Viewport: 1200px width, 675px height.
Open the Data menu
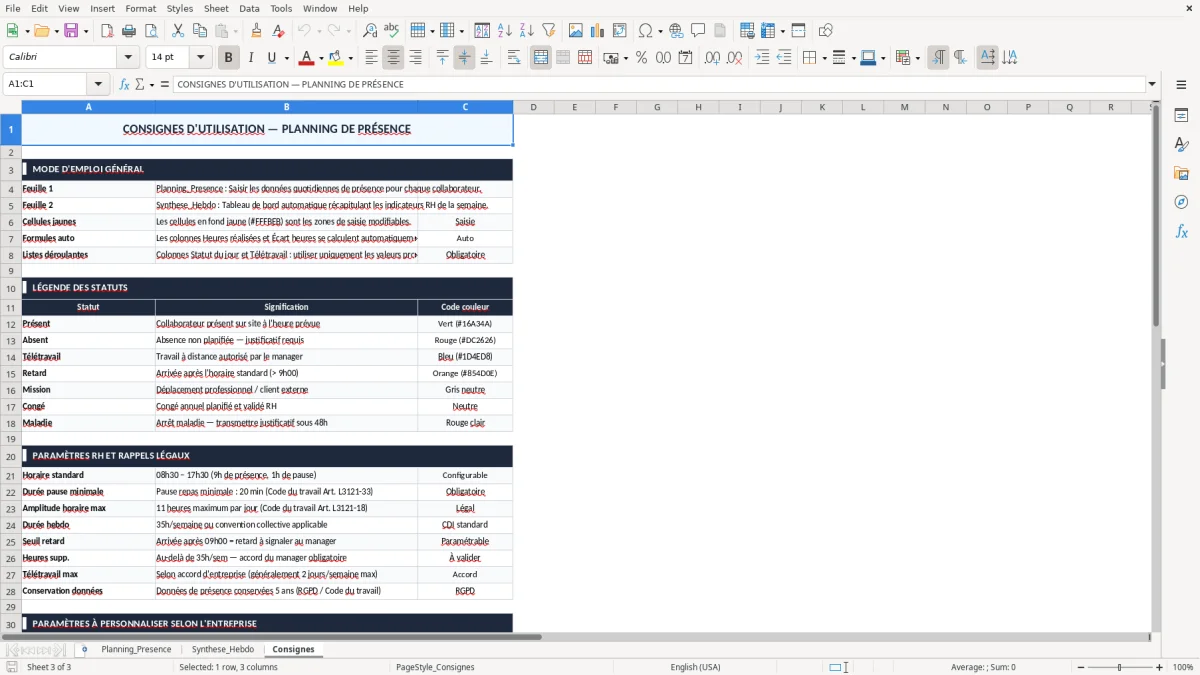[x=249, y=8]
